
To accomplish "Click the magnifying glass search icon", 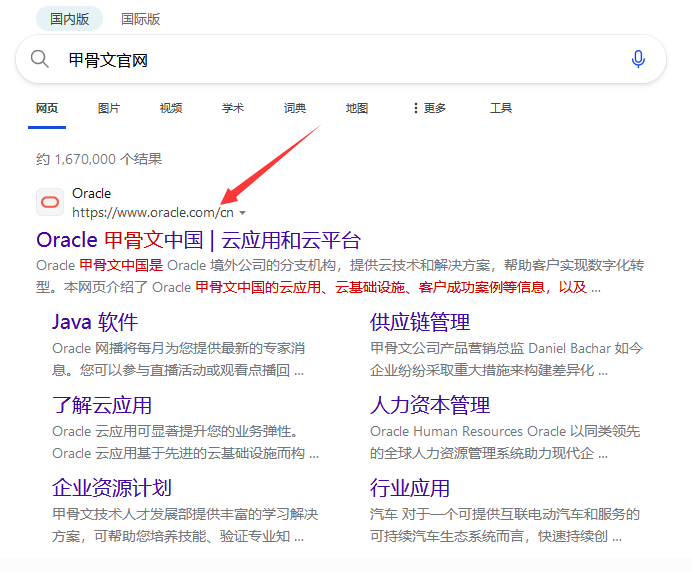I will point(40,60).
